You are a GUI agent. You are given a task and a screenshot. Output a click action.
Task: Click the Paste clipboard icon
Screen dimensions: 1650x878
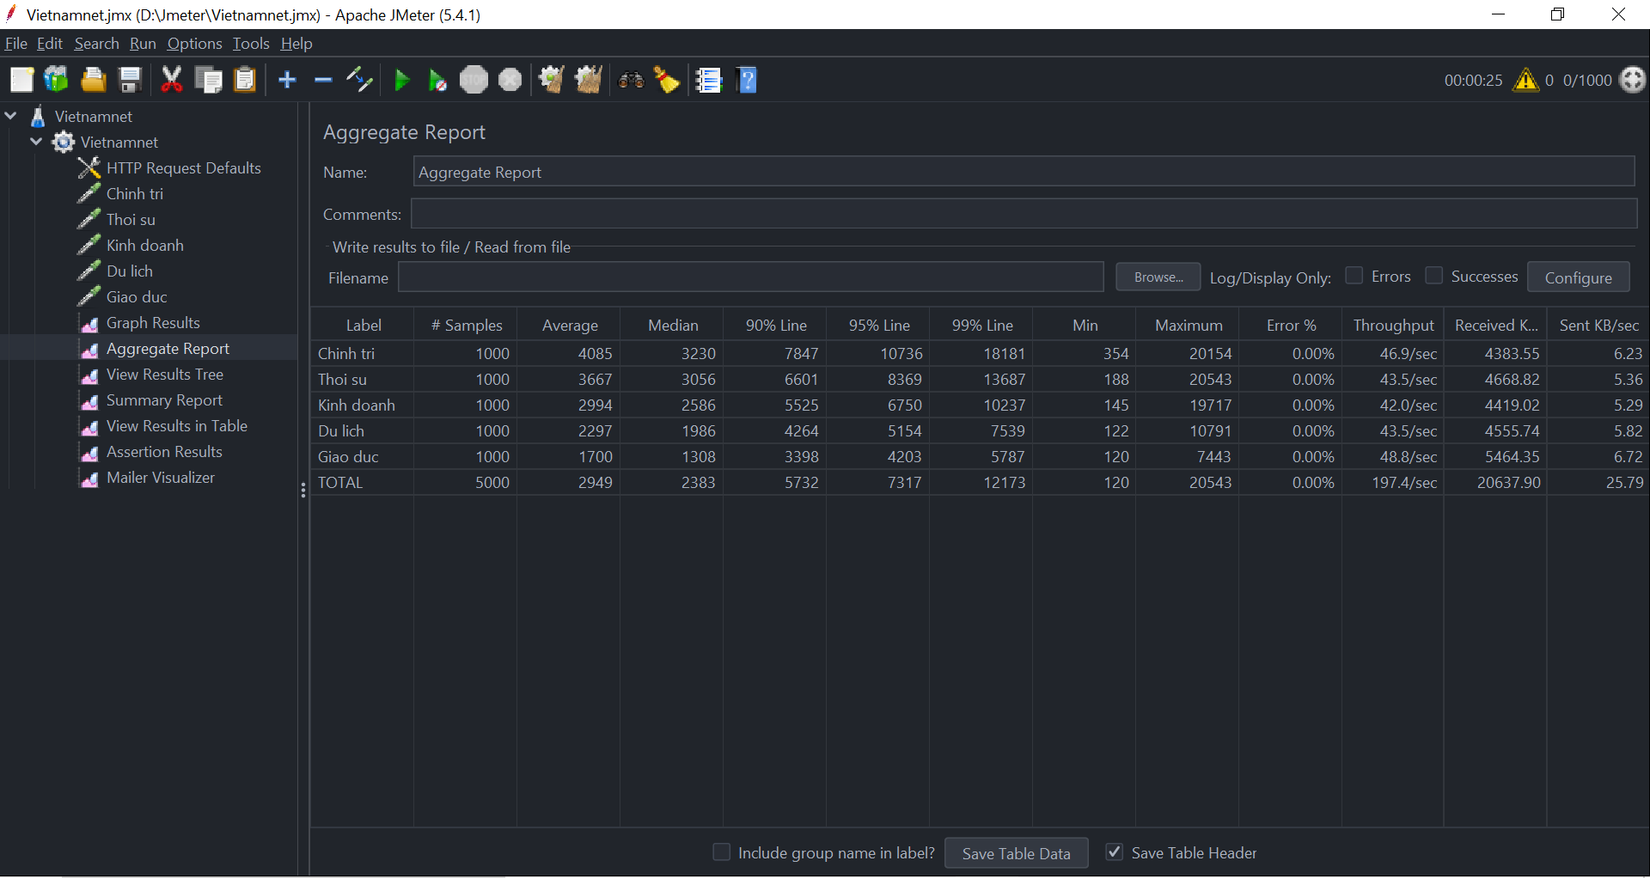point(245,80)
